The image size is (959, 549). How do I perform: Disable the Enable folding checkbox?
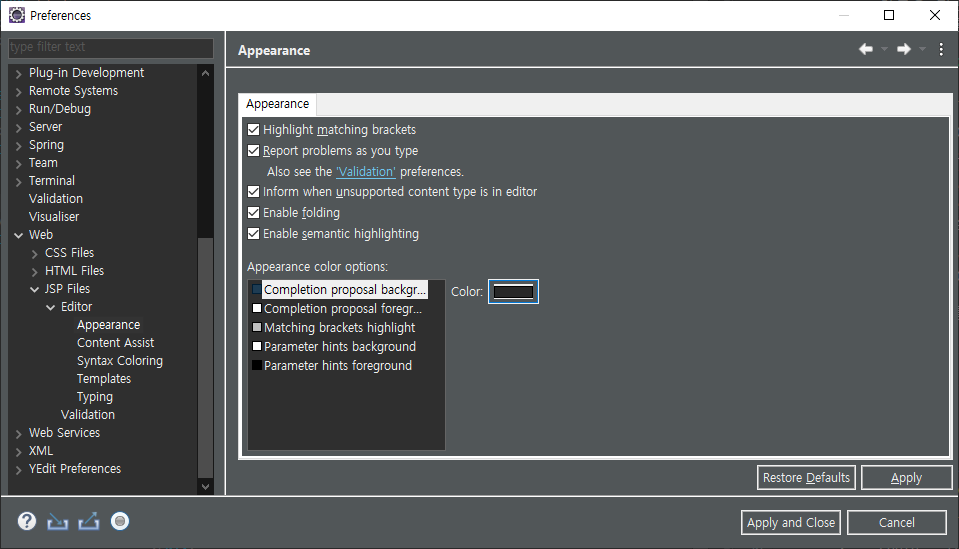253,213
